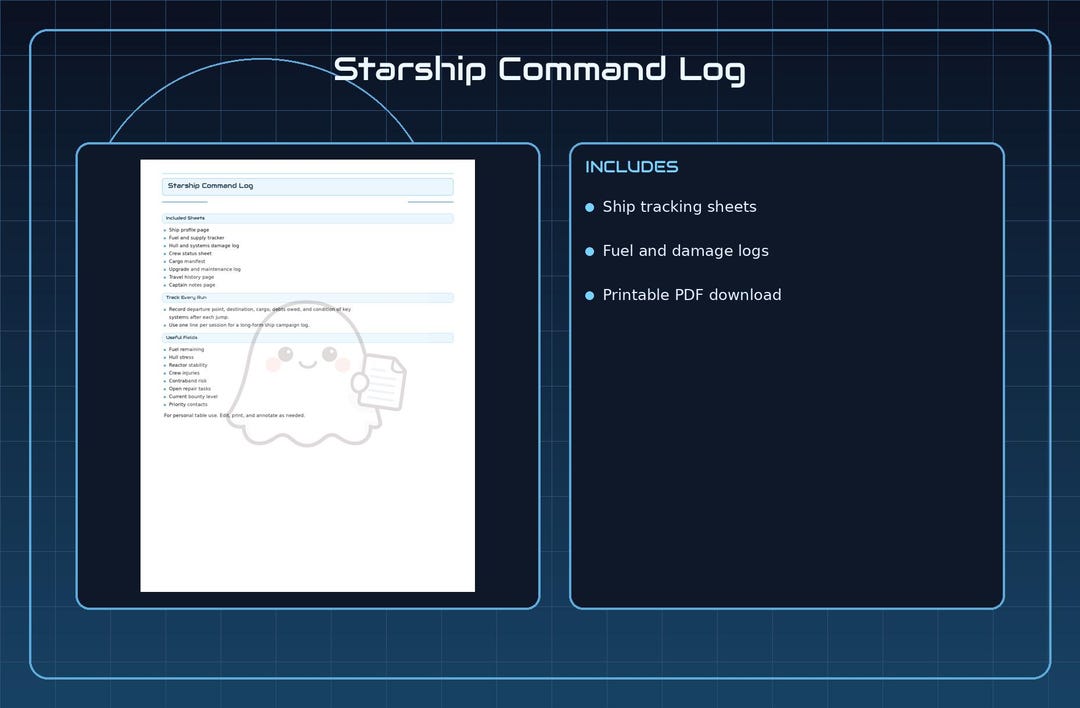Viewport: 1080px width, 708px height.
Task: Open the white PDF preview page
Action: click(307, 375)
